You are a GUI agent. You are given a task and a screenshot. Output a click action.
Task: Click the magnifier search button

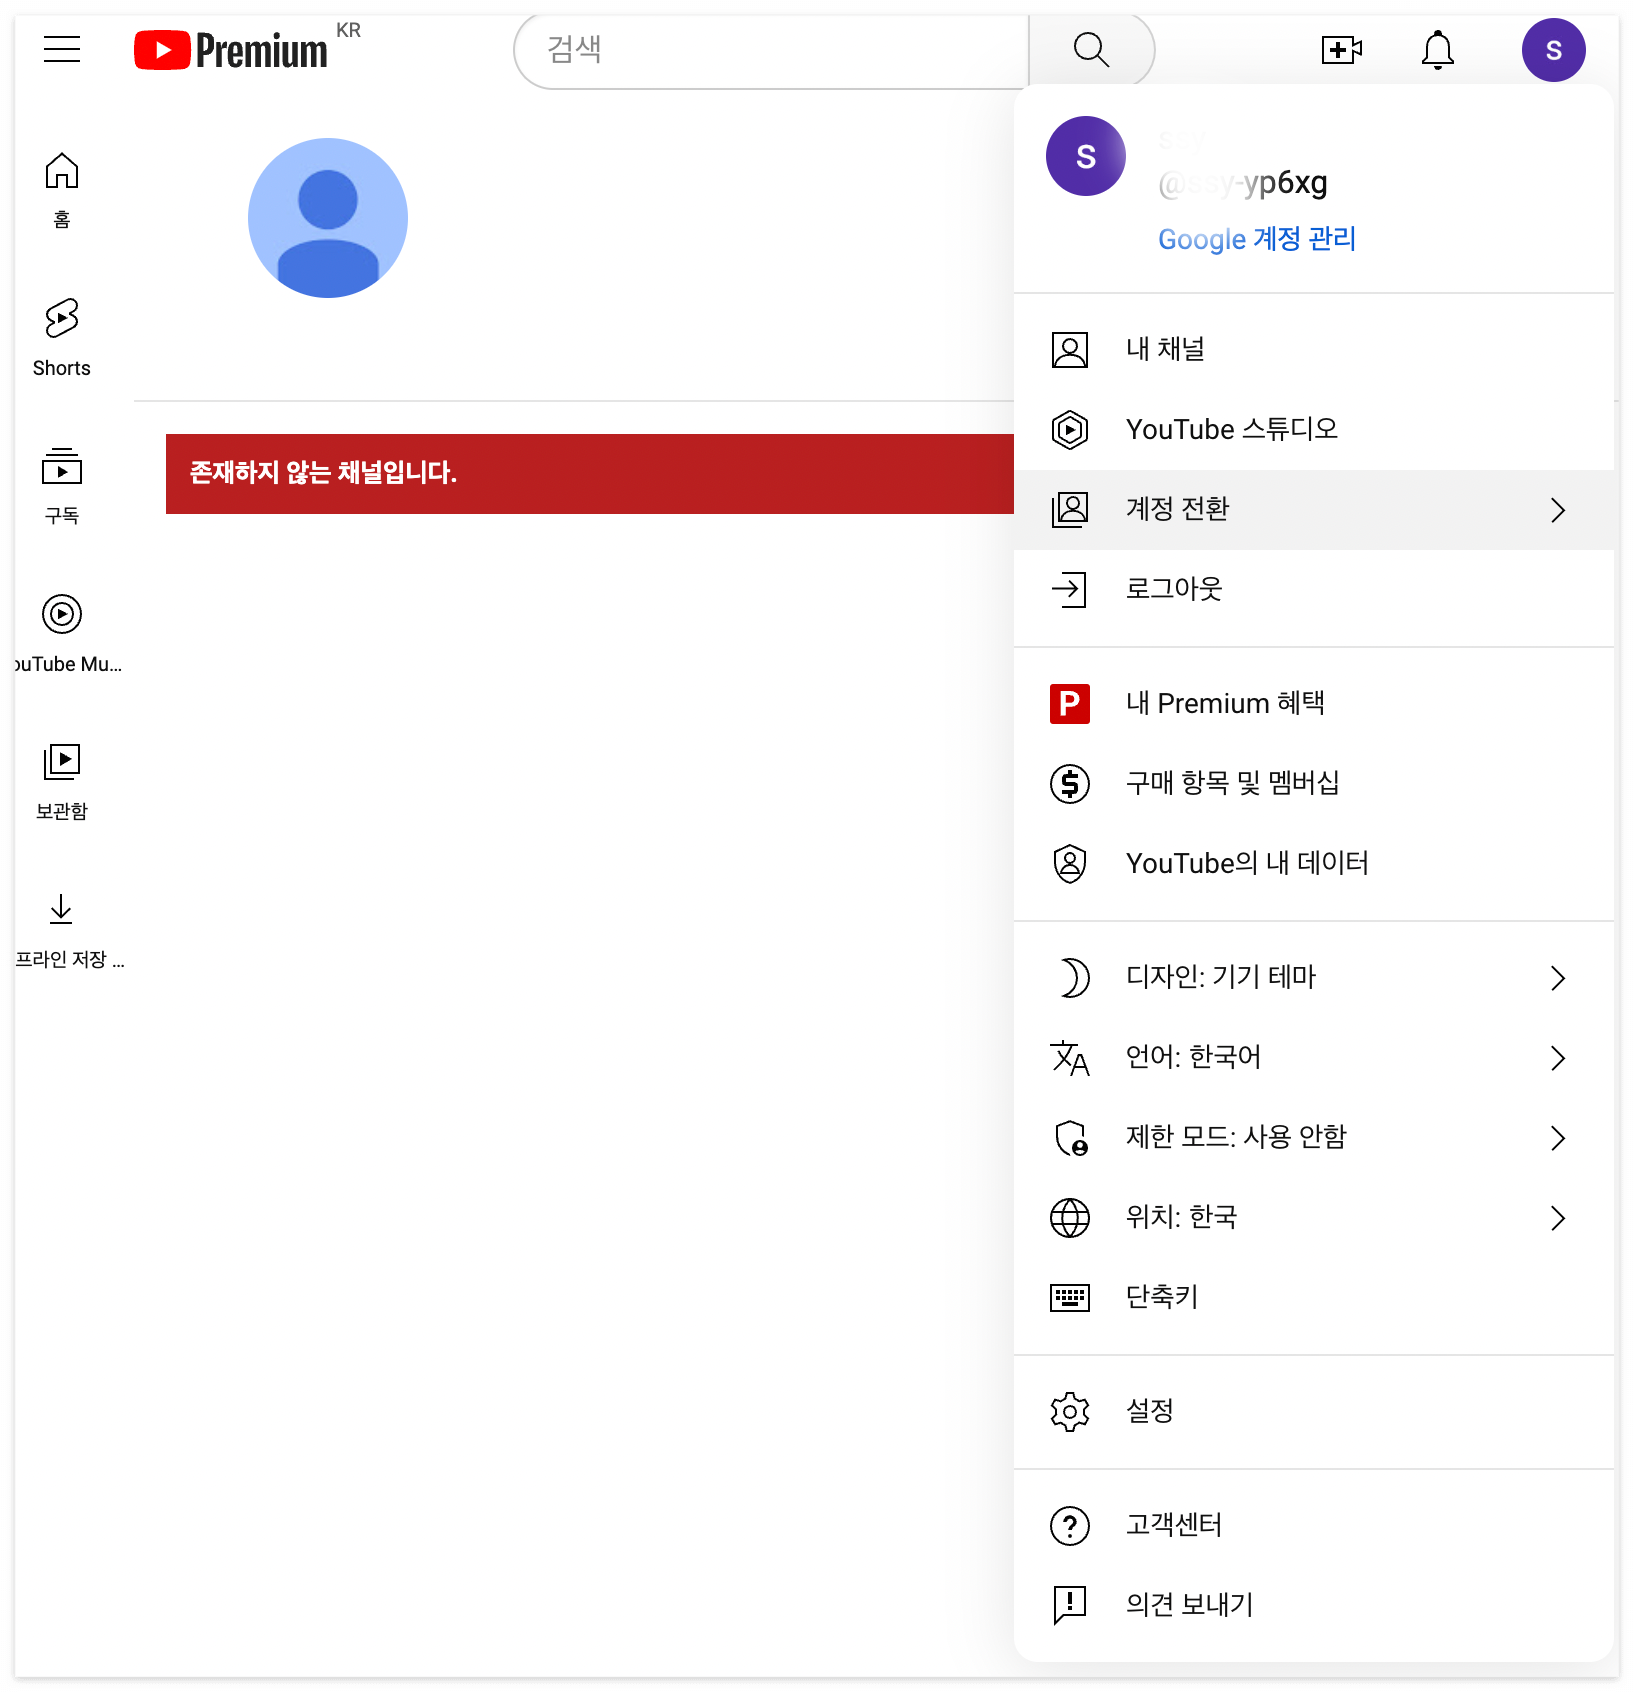1091,50
